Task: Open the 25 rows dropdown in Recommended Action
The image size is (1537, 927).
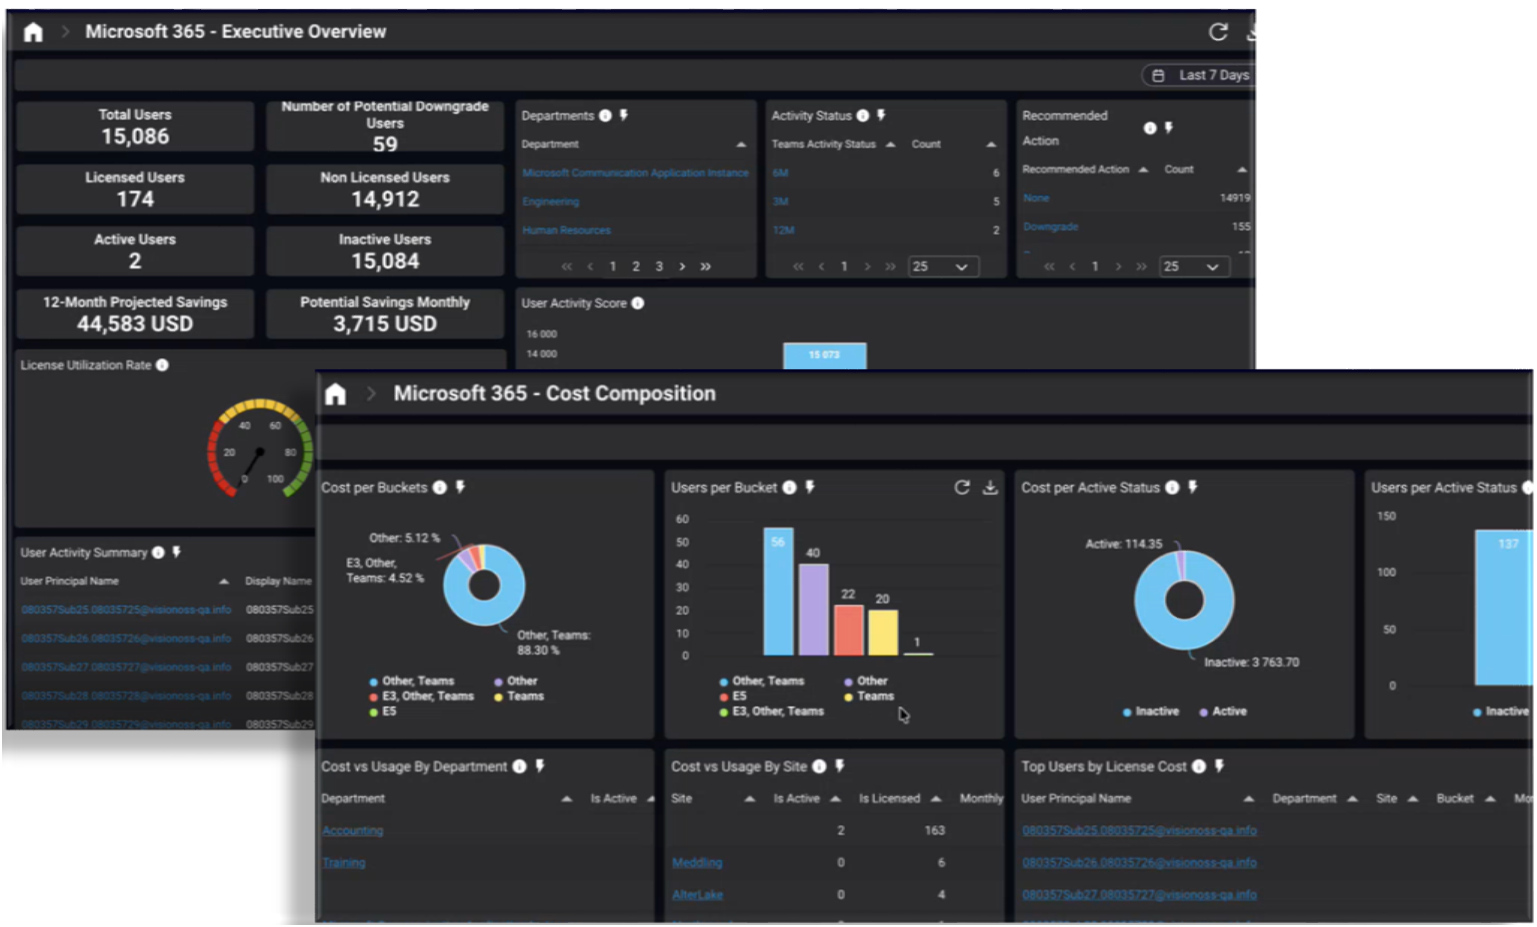Action: 1194,266
